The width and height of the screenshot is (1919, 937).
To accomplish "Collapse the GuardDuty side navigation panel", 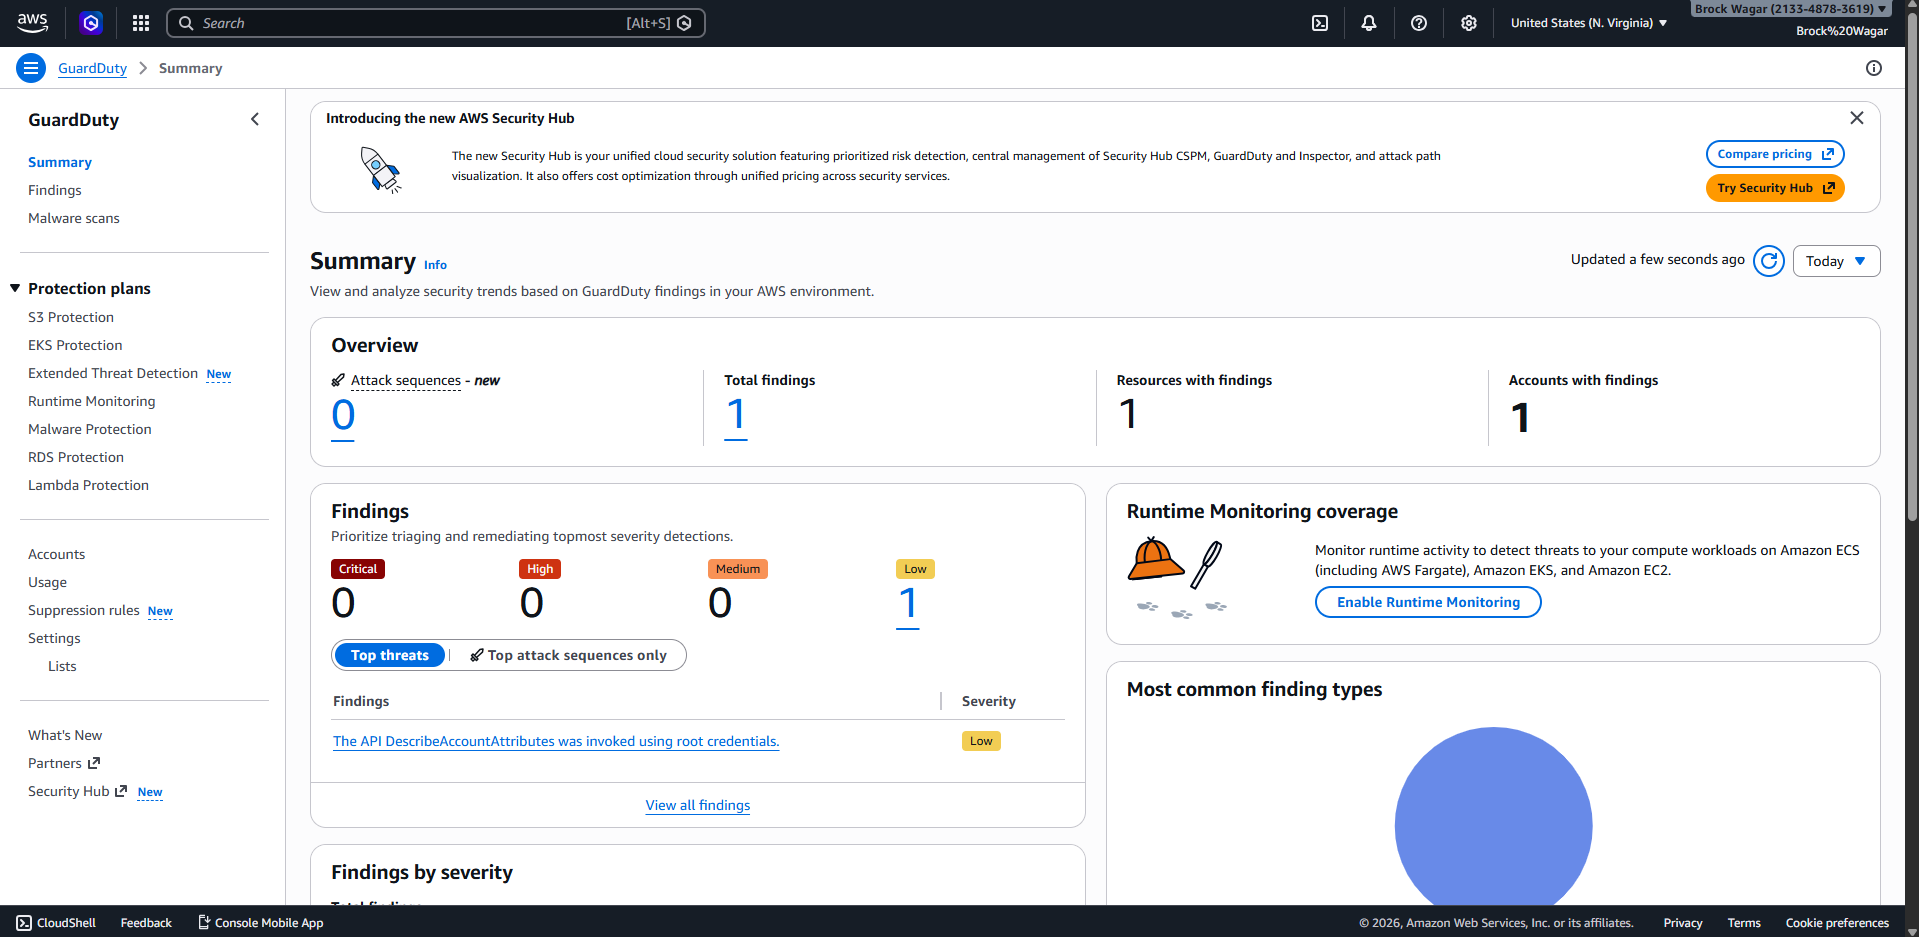I will click(x=255, y=120).
